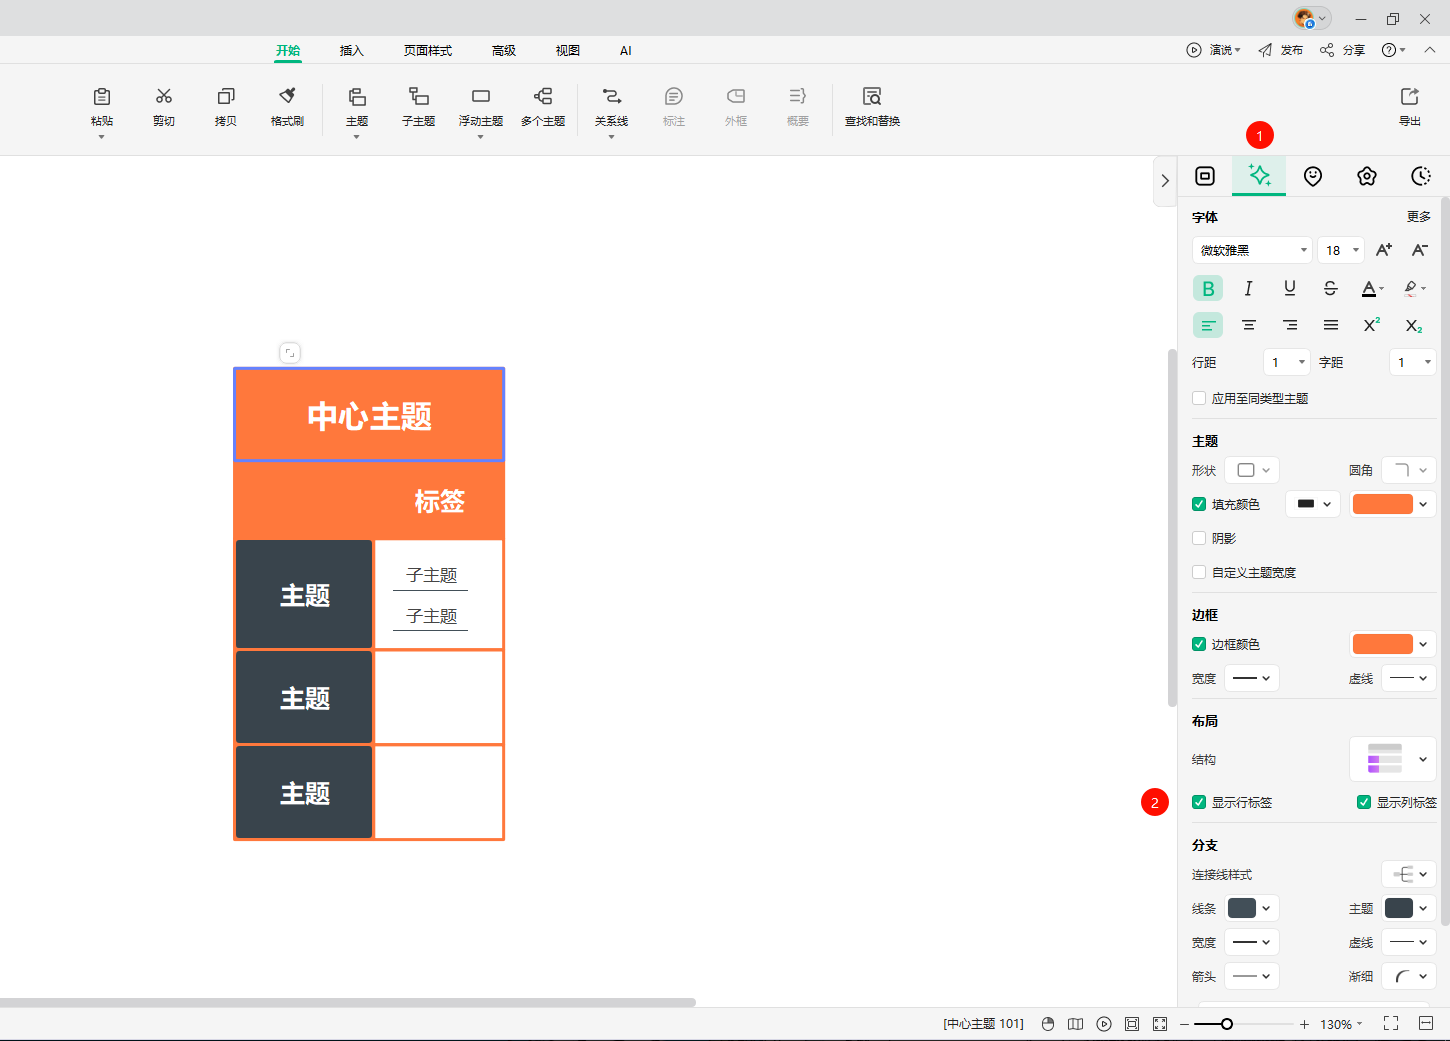1450x1041 pixels.
Task: Apply strikethrough formatting
Action: [x=1330, y=288]
